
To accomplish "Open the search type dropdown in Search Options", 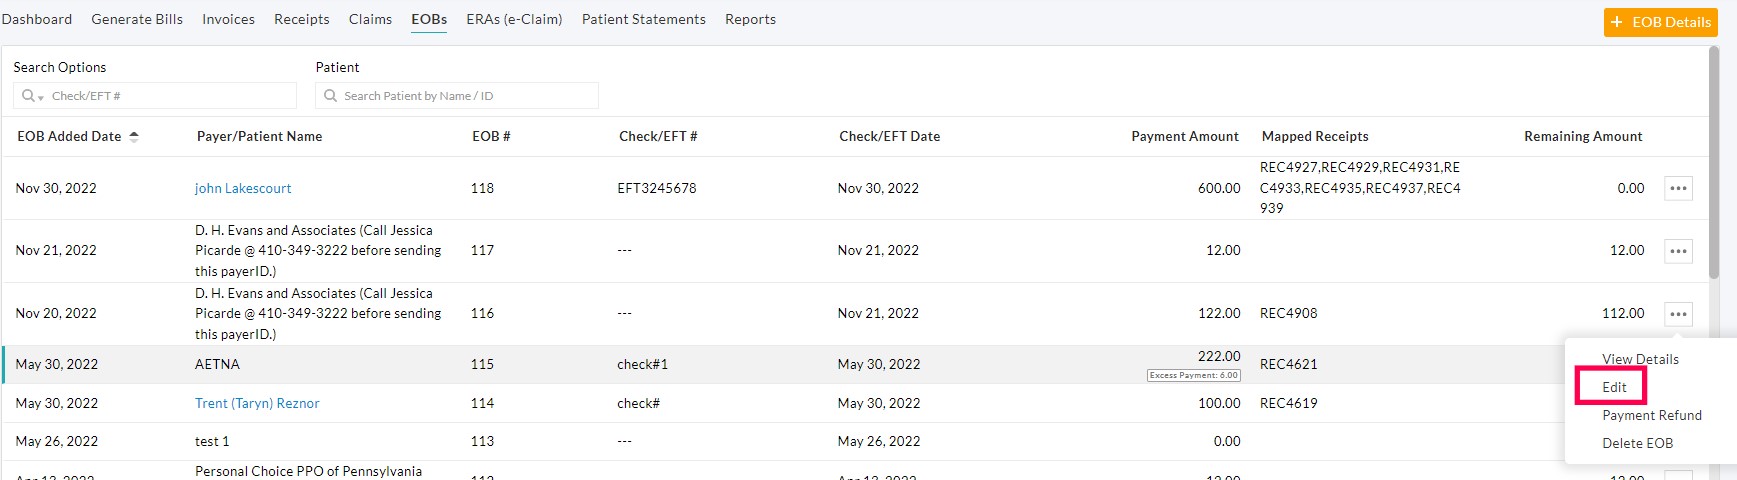I will 33,96.
